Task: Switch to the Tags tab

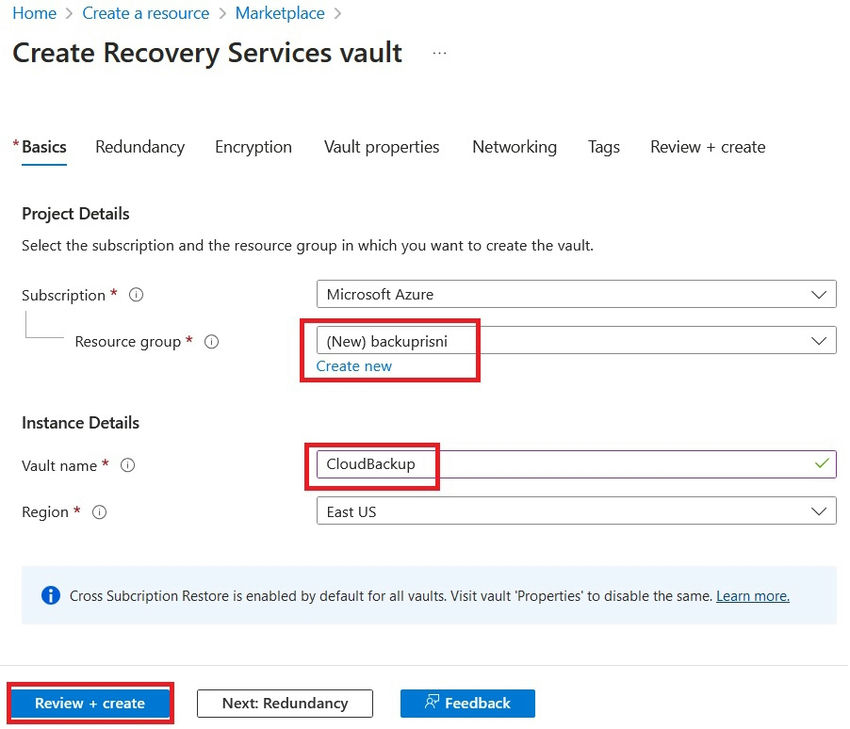Action: [x=603, y=147]
